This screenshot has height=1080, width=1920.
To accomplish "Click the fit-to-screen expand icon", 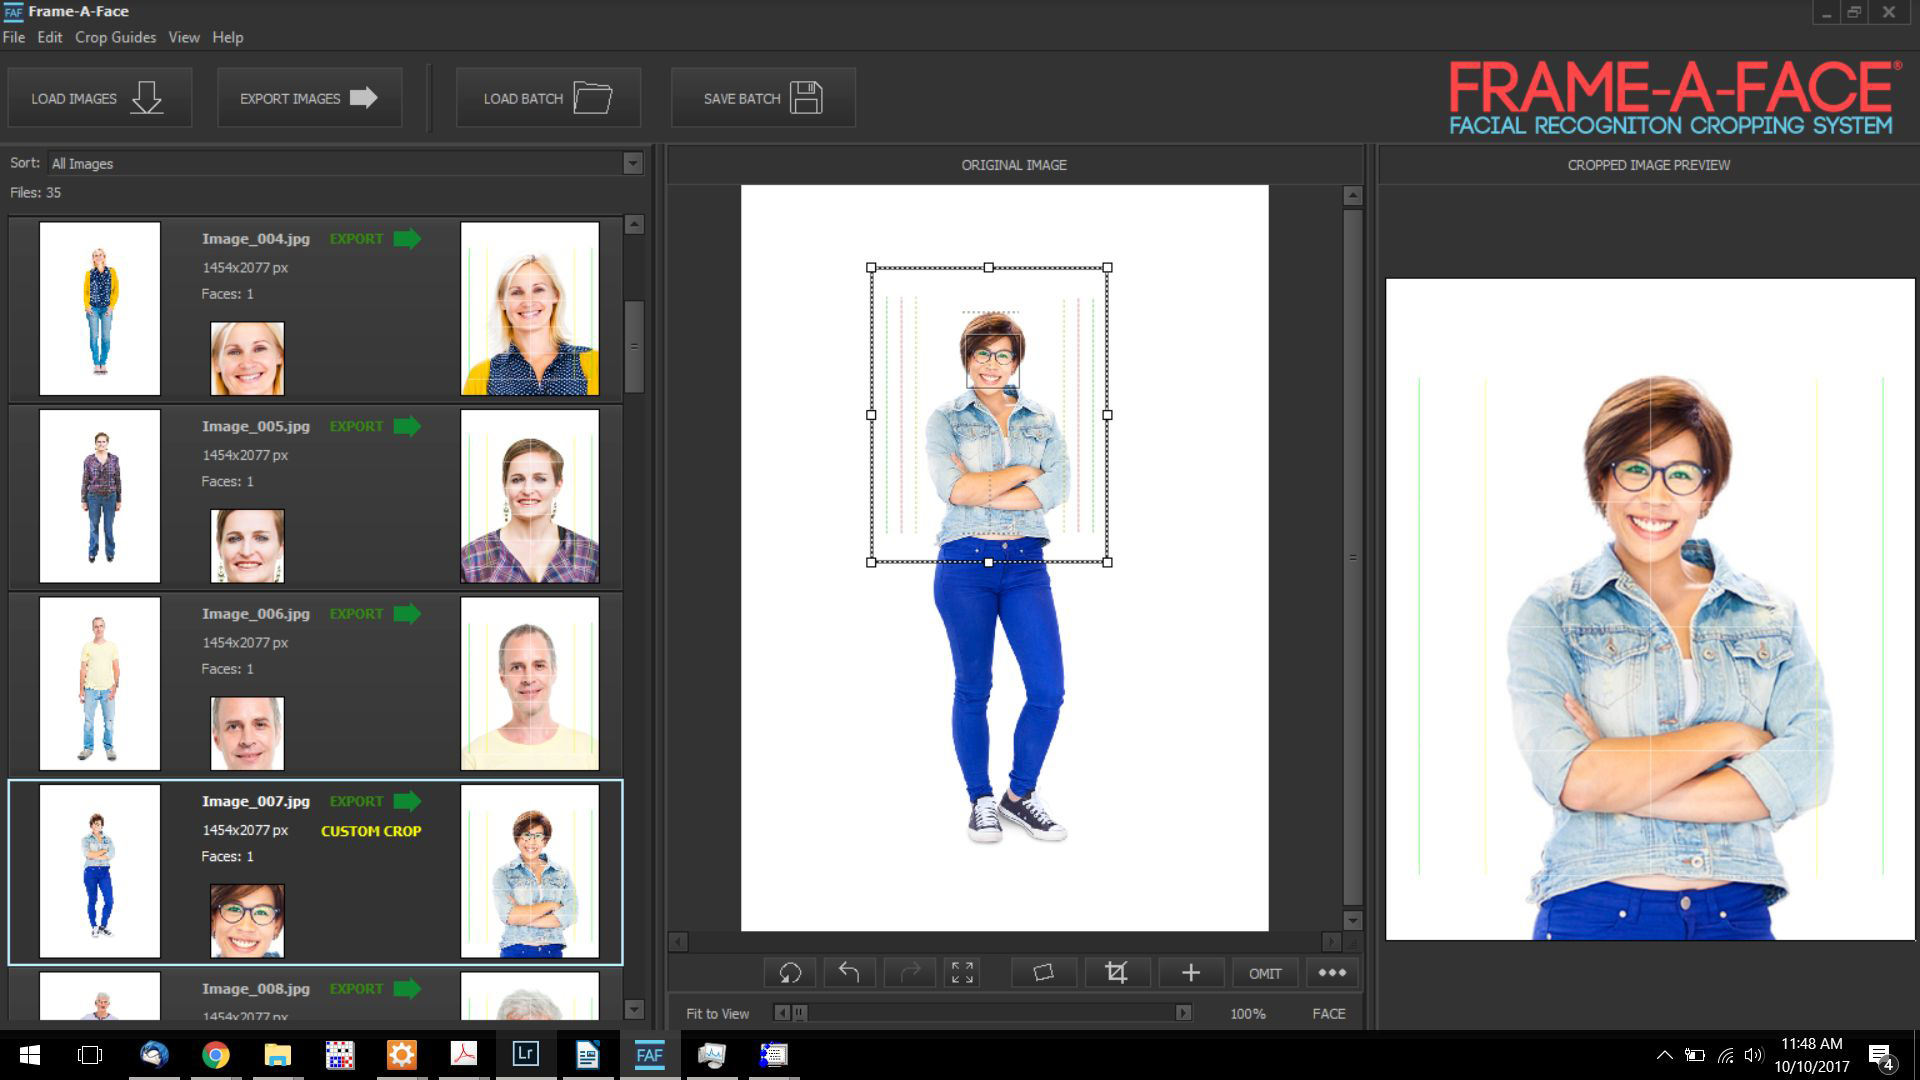I will coord(962,972).
